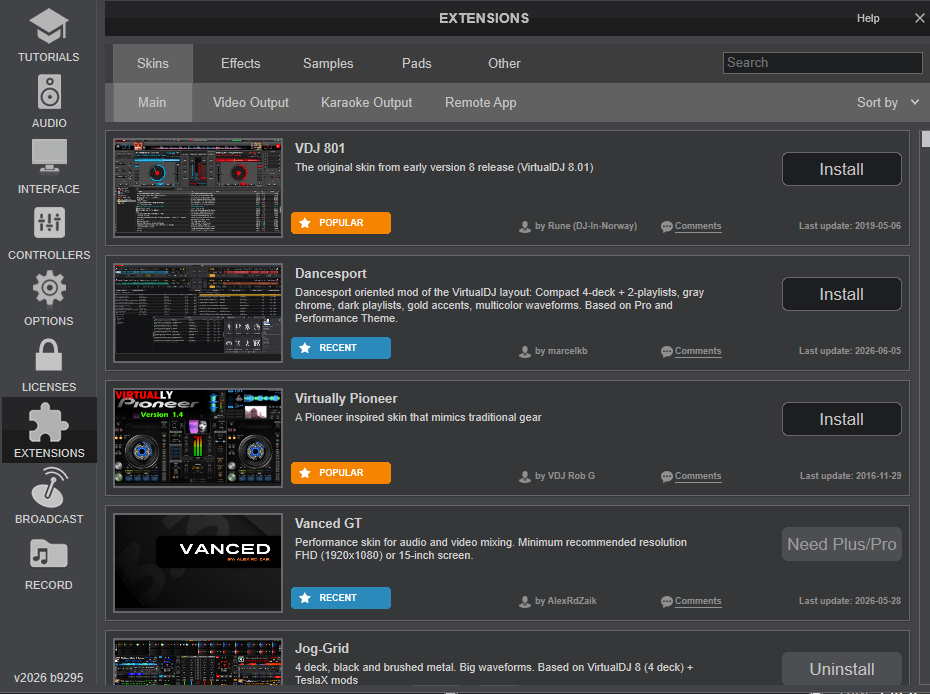Select the Extensions puzzle piece icon
The height and width of the screenshot is (694, 930).
tap(49, 422)
